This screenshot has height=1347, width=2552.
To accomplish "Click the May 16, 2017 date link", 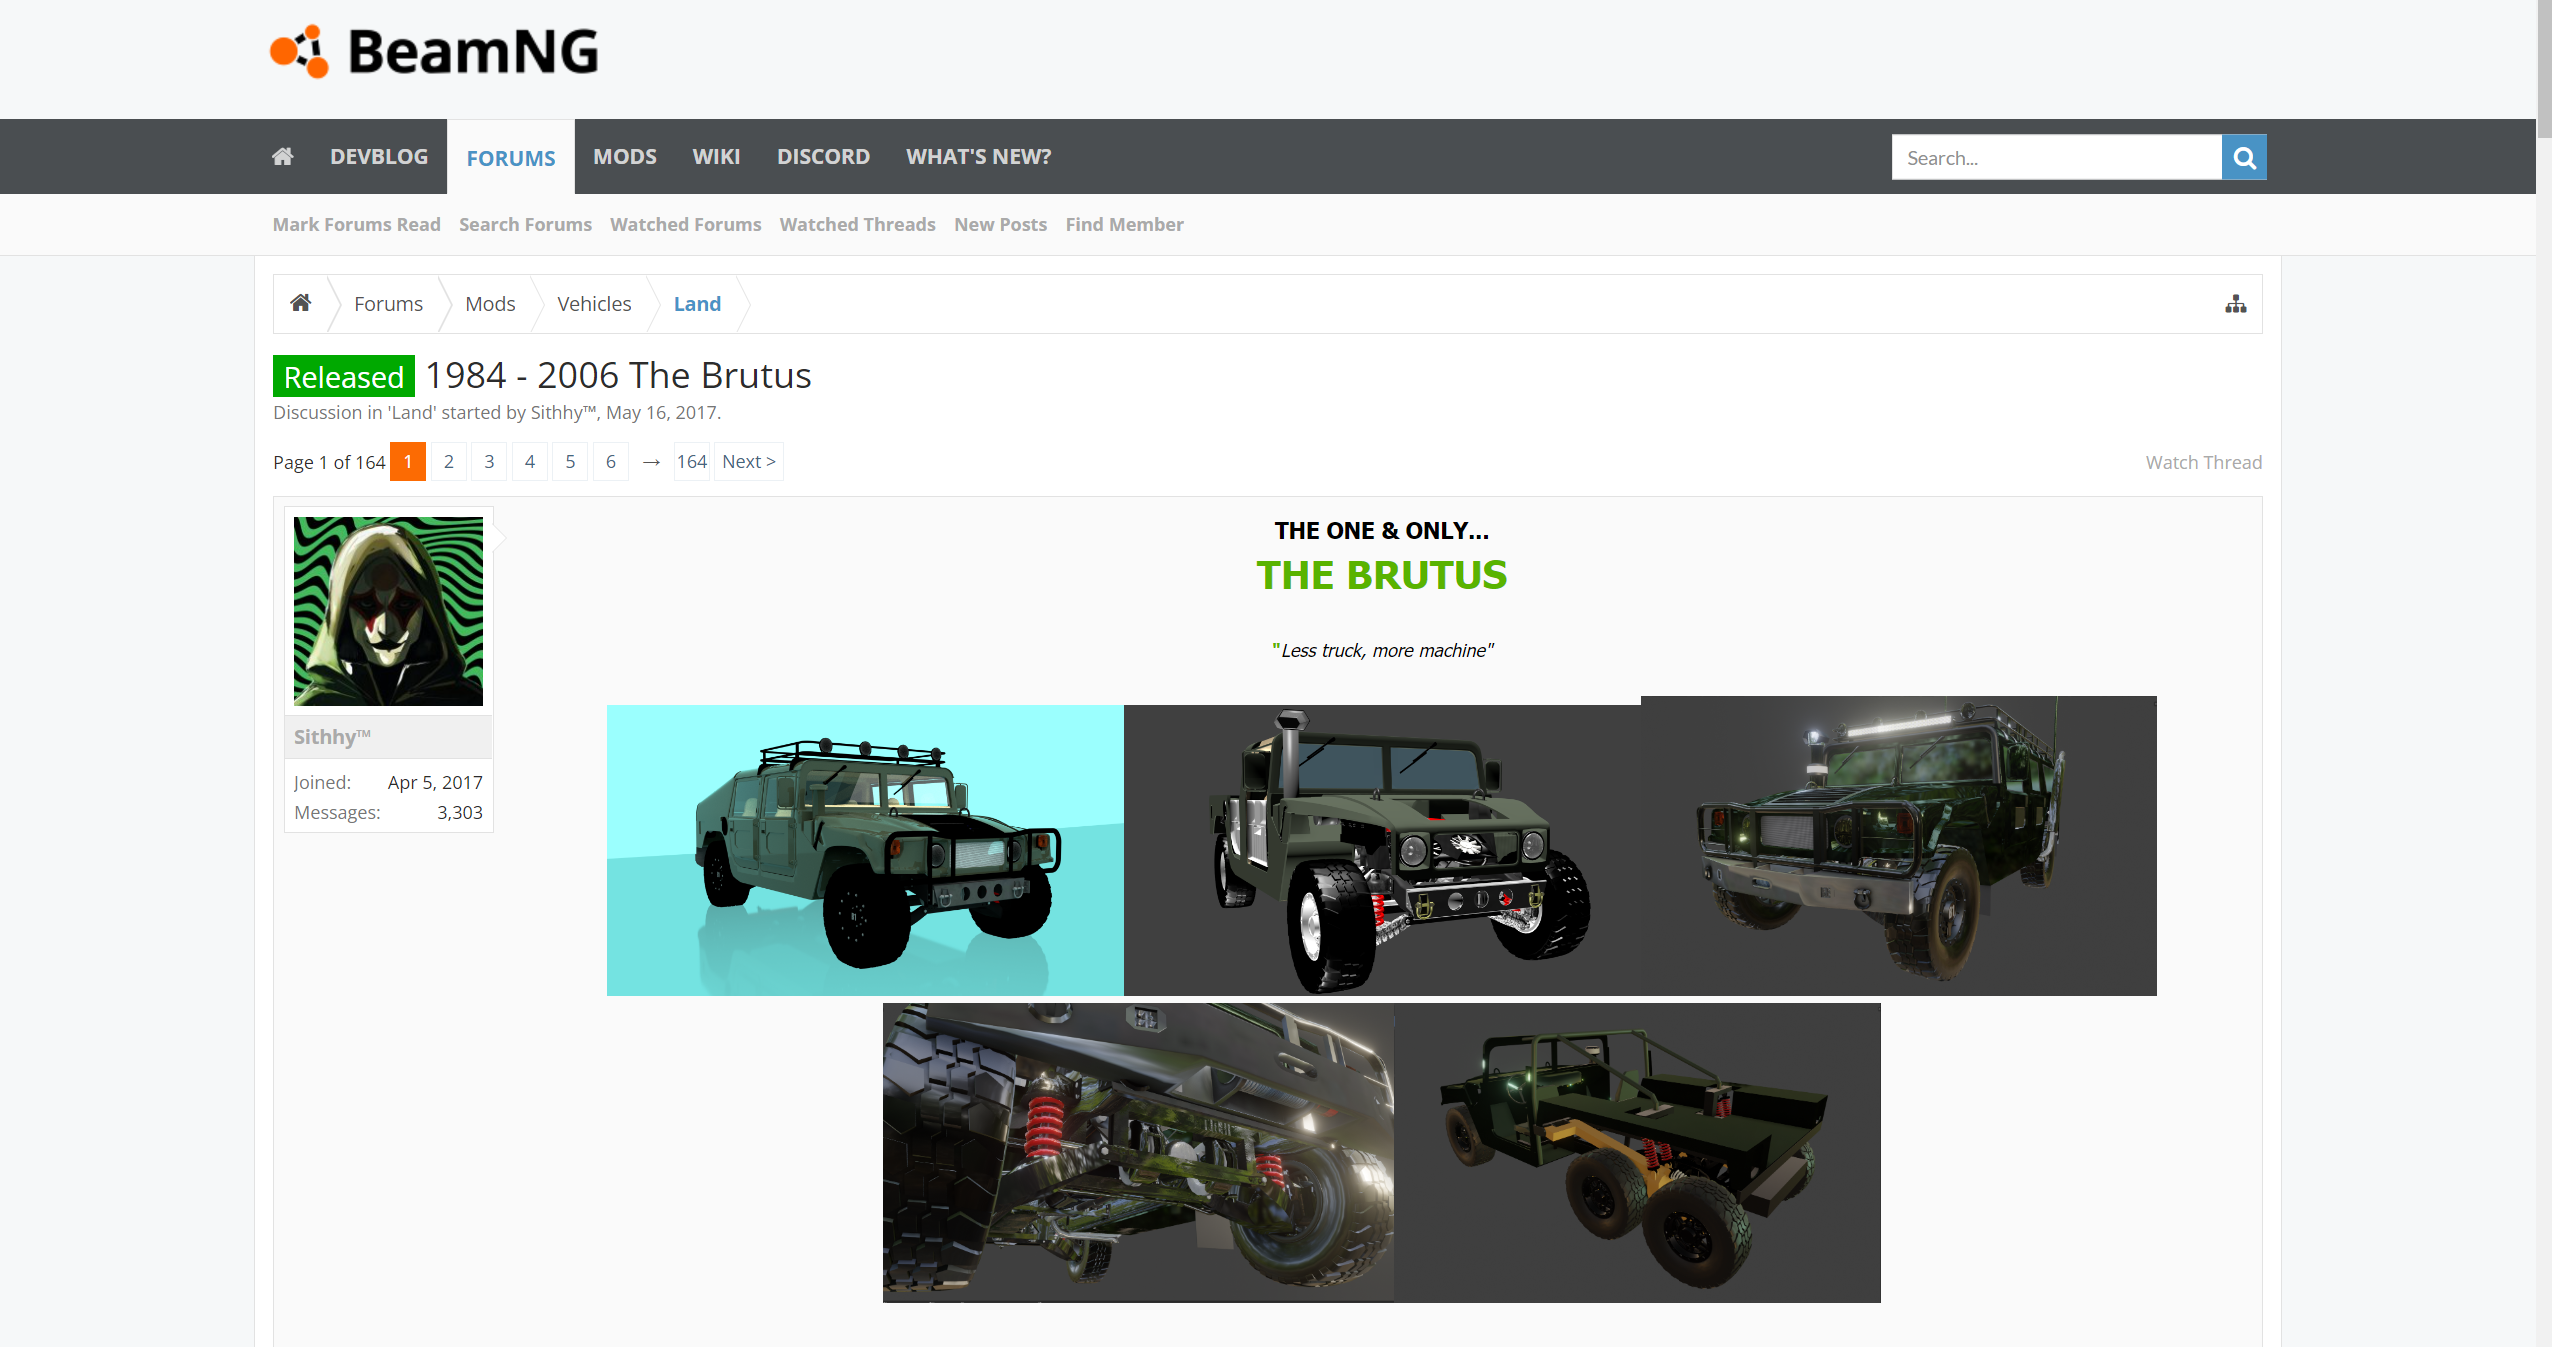I will click(661, 412).
